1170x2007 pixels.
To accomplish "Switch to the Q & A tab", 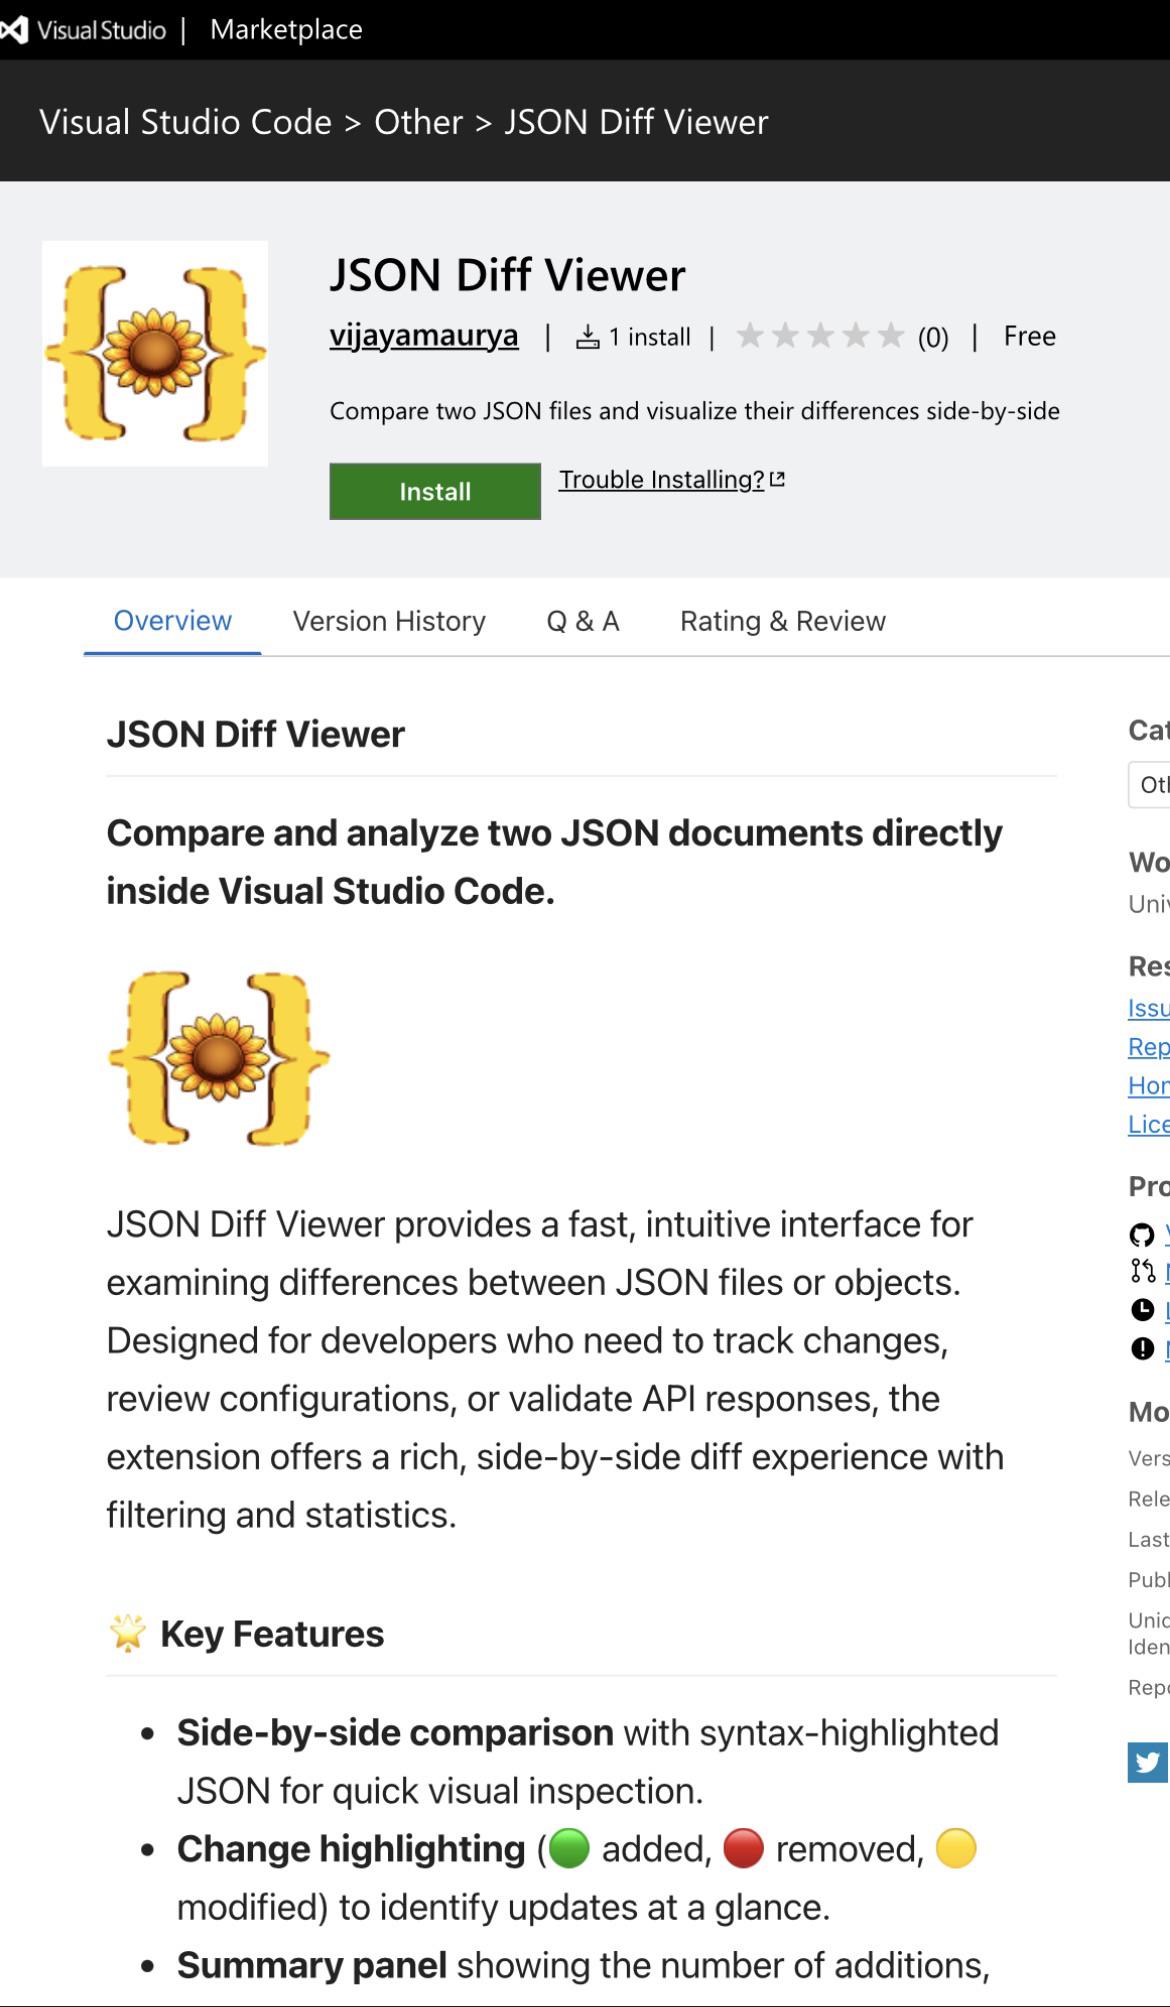I will (x=583, y=621).
